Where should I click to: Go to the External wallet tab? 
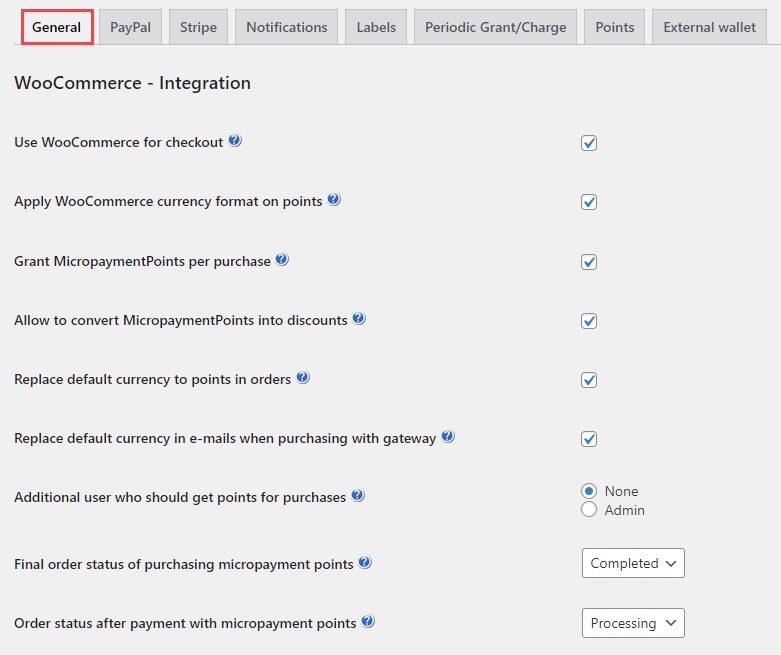coord(709,27)
